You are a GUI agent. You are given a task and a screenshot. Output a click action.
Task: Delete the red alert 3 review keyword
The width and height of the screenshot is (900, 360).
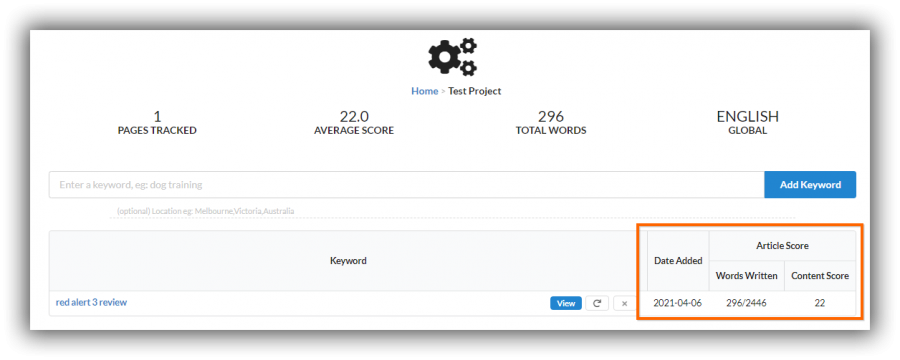pos(624,303)
